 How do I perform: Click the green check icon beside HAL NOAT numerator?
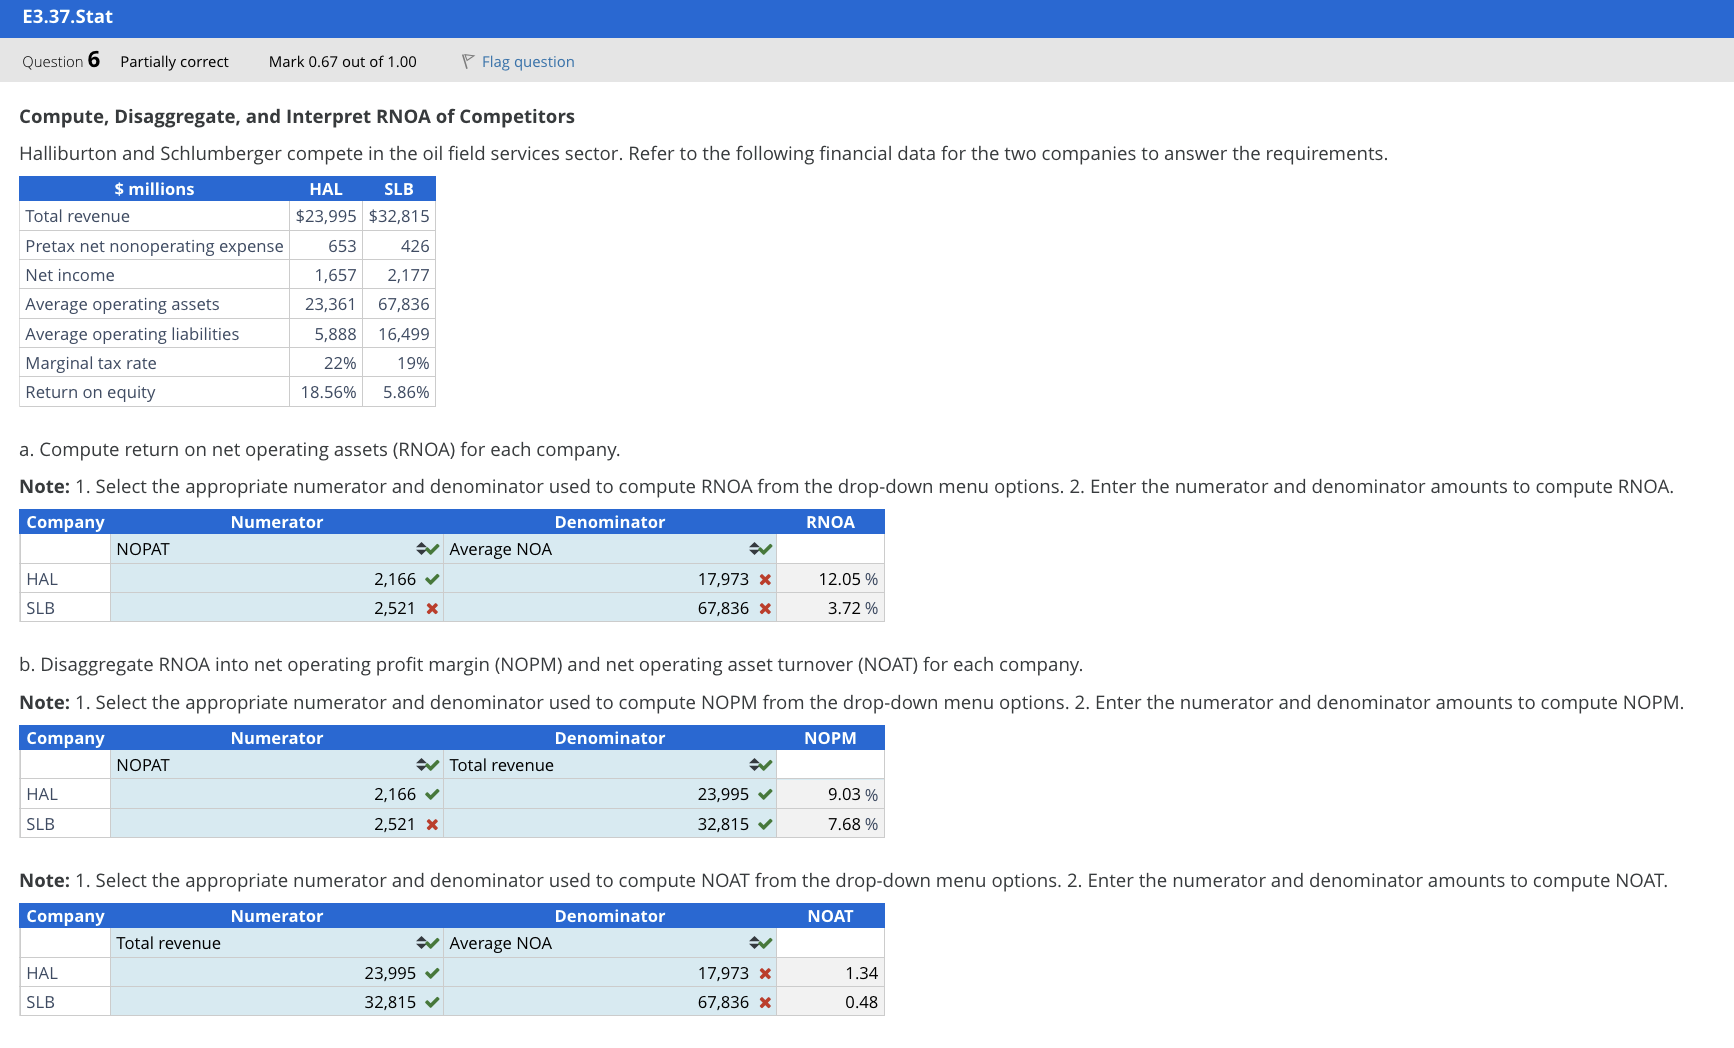(x=432, y=973)
